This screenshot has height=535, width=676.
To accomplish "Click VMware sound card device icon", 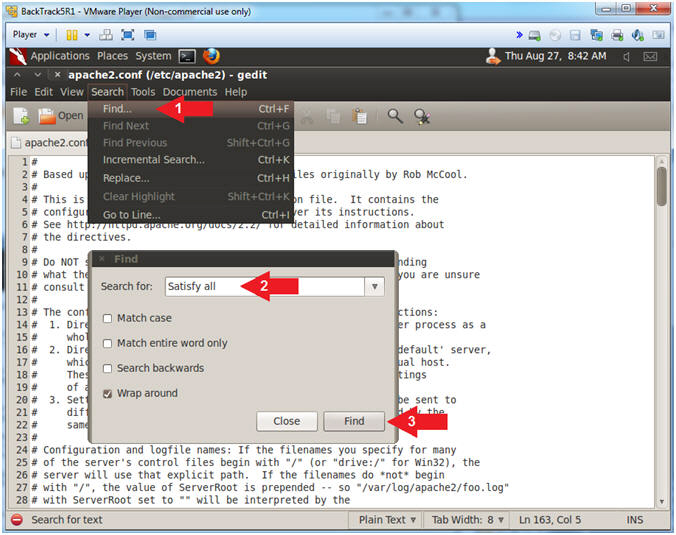I will tap(638, 35).
